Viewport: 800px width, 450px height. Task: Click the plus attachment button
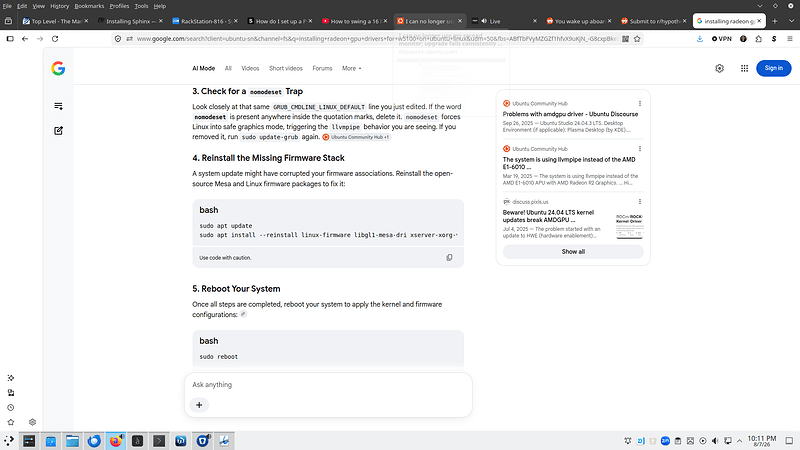pos(199,405)
